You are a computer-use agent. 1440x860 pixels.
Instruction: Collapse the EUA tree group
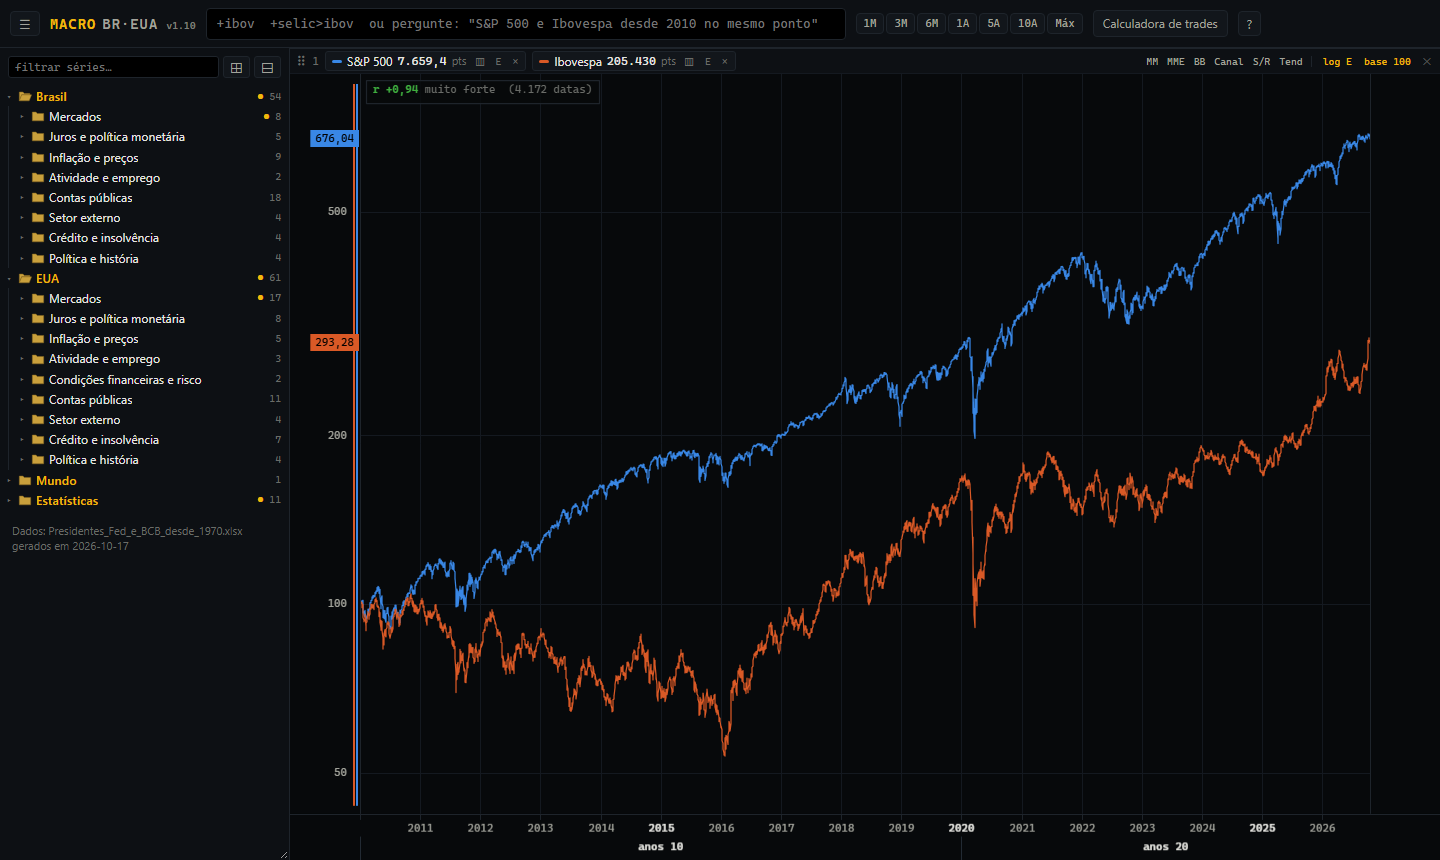9,279
